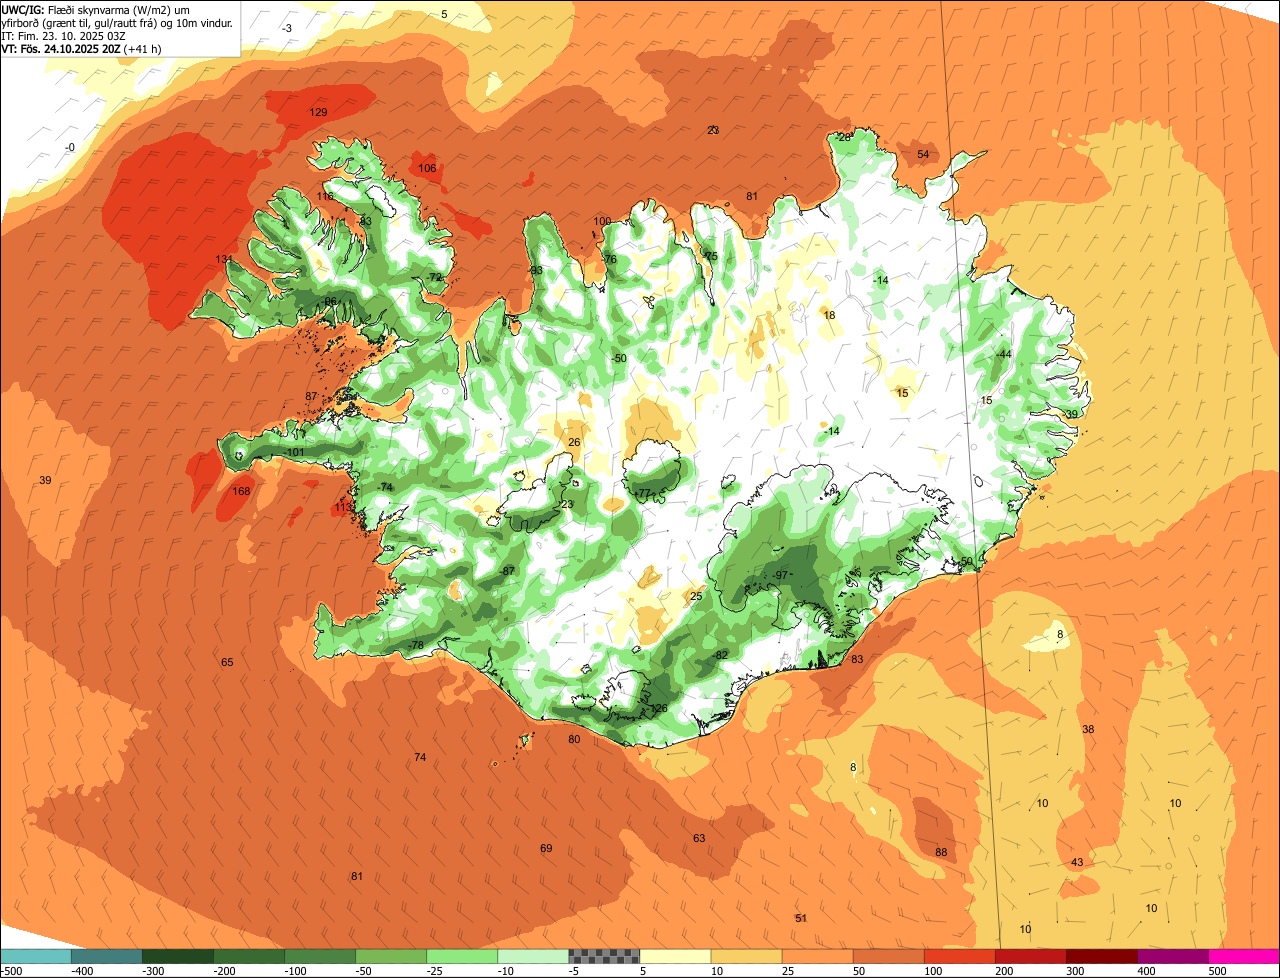Click the 38 value on the map
Image resolution: width=1280 pixels, height=978 pixels.
(1088, 729)
